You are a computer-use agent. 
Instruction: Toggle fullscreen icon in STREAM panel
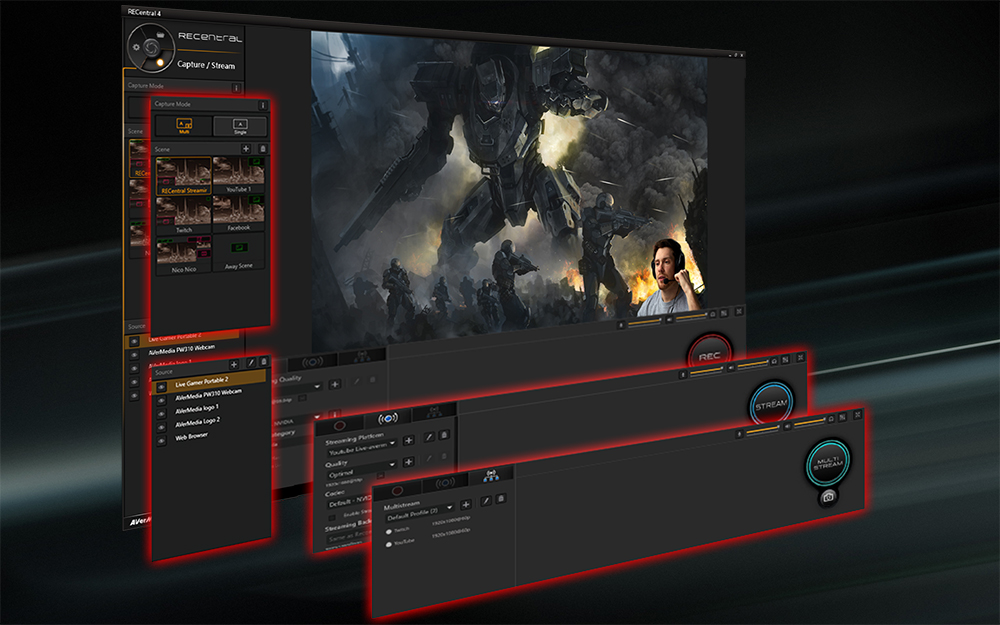[x=800, y=357]
